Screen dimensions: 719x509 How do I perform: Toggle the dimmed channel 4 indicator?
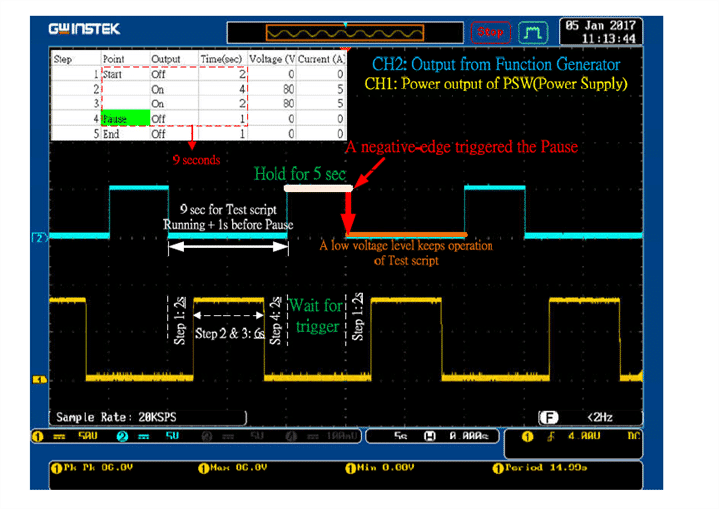(x=300, y=437)
